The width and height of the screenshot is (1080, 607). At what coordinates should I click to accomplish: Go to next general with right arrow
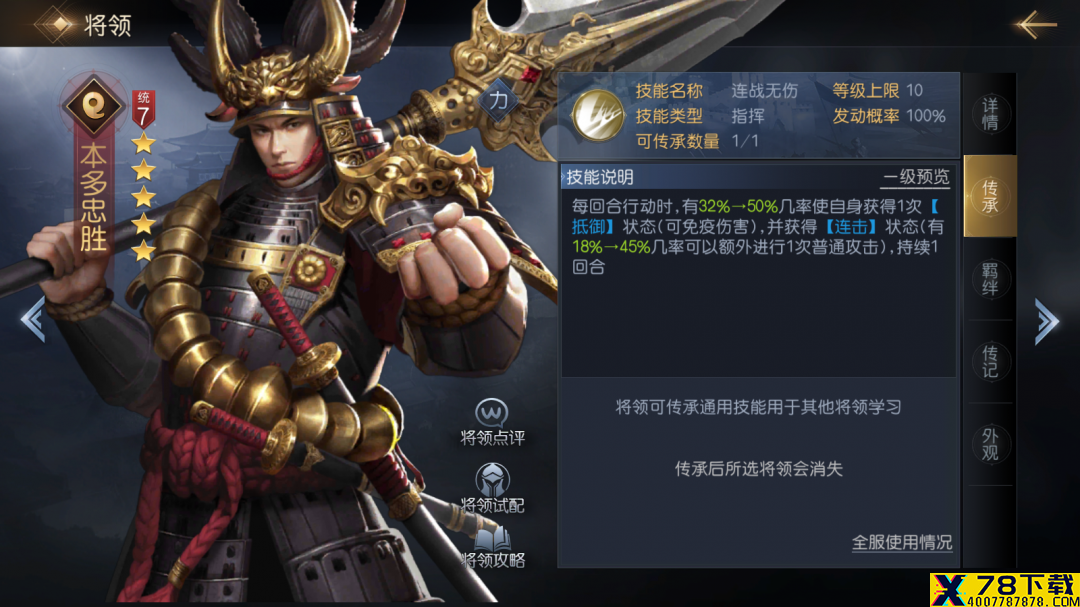1047,320
